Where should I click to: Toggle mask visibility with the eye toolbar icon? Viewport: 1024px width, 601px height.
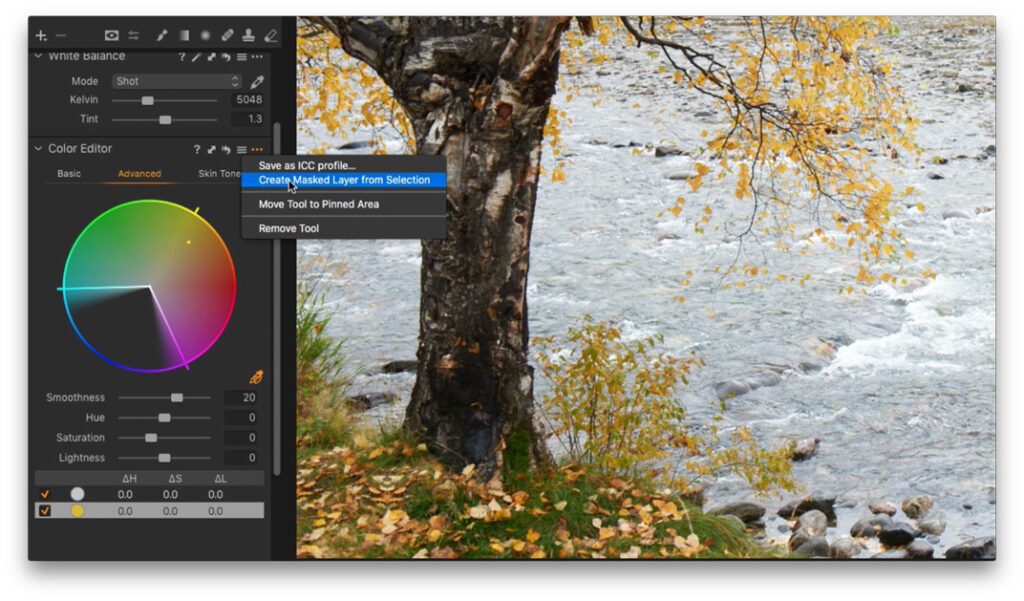(x=111, y=34)
